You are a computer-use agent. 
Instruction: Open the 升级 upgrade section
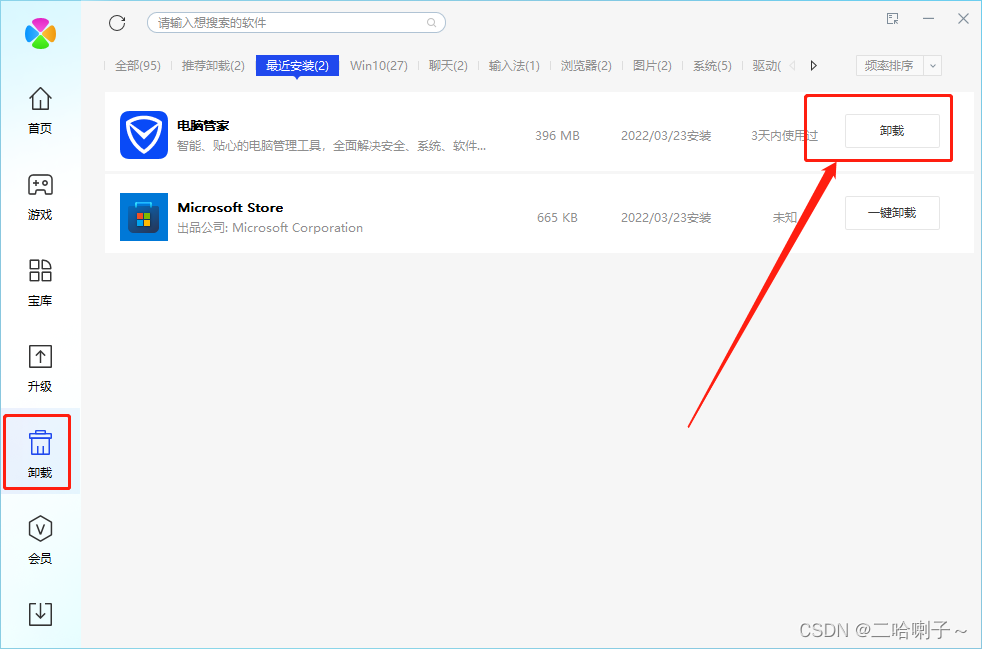[40, 368]
